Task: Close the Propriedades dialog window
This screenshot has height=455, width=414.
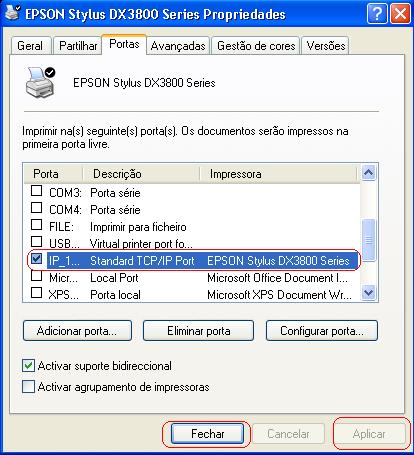Action: (x=400, y=14)
